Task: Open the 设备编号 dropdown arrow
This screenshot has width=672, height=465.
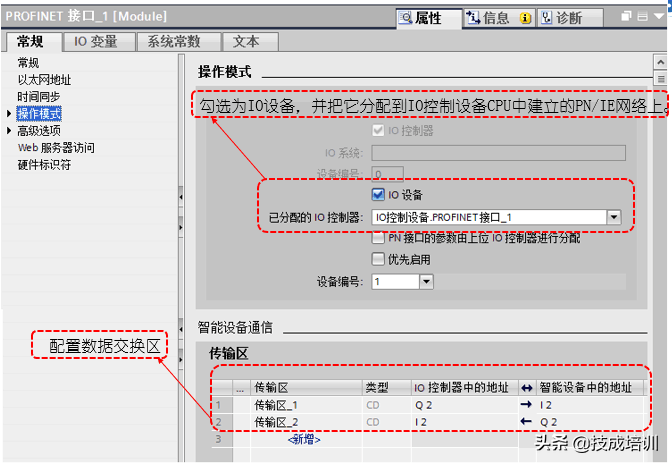Action: coord(426,282)
